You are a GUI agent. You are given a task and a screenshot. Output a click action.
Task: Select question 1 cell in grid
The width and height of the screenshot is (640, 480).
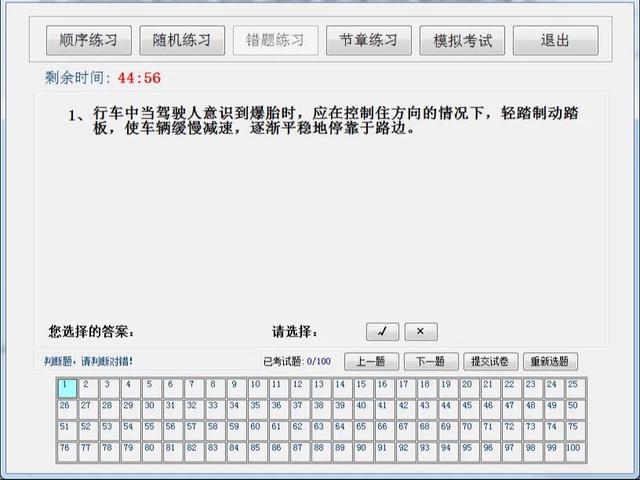point(67,388)
